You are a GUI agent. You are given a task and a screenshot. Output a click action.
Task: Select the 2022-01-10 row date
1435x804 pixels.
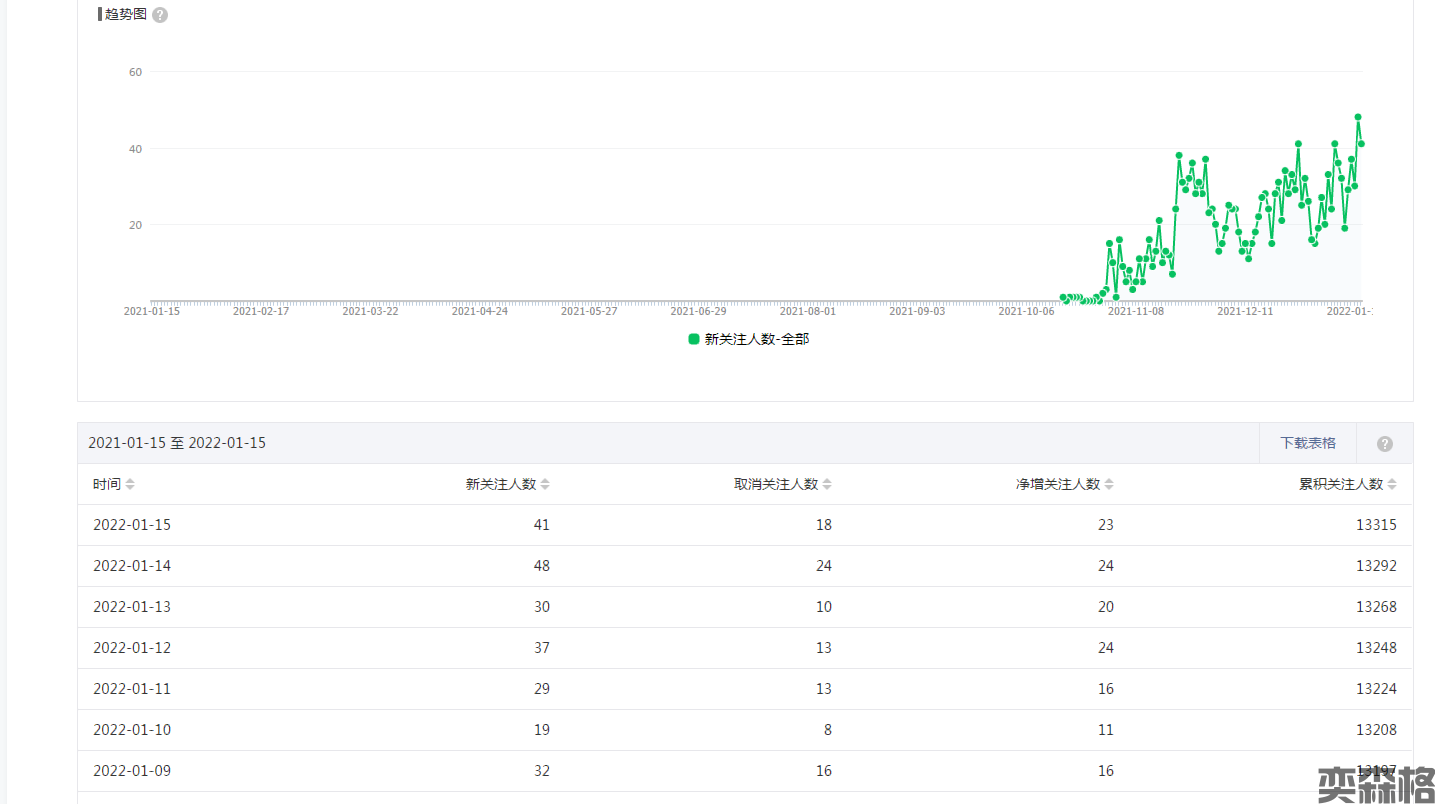(132, 730)
